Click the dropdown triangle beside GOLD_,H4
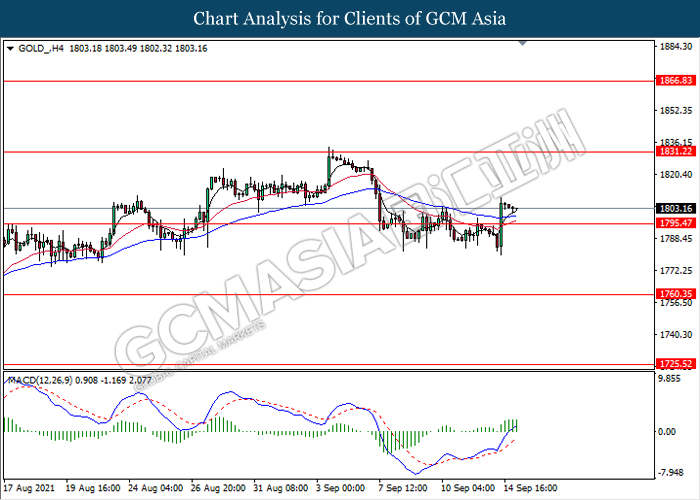The image size is (700, 500). (x=11, y=48)
